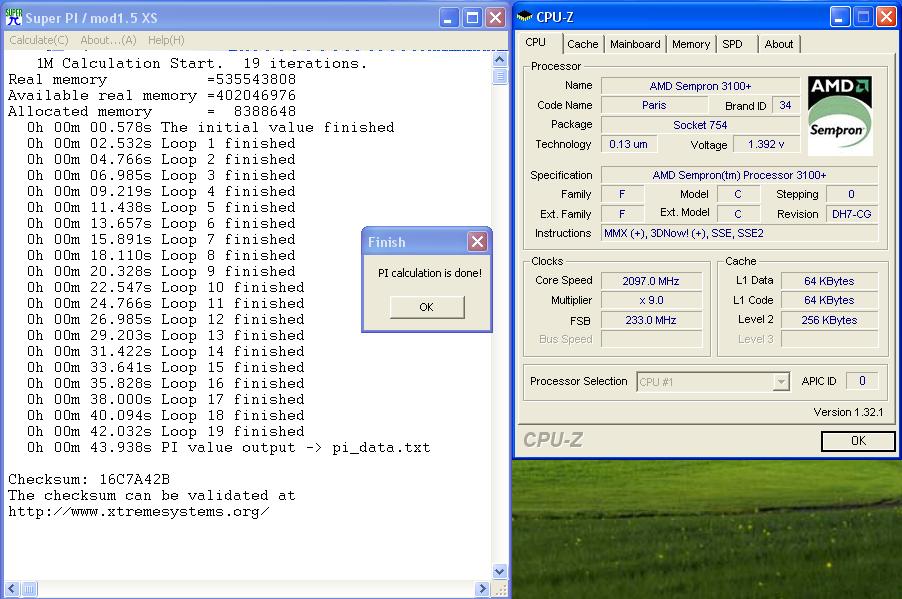Click the L1 Code value '64 KBytes'
Screen dimensions: 902x599
(829, 300)
